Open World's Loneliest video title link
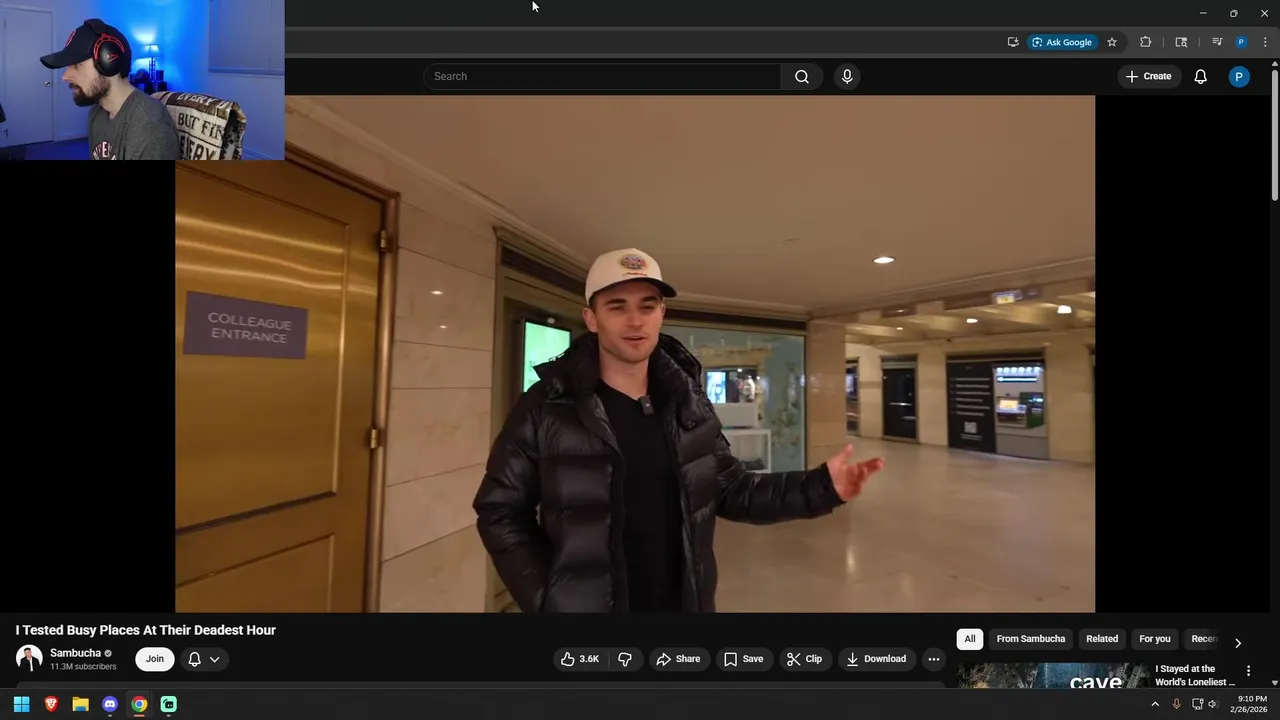The width and height of the screenshot is (1280, 720). pos(1194,675)
